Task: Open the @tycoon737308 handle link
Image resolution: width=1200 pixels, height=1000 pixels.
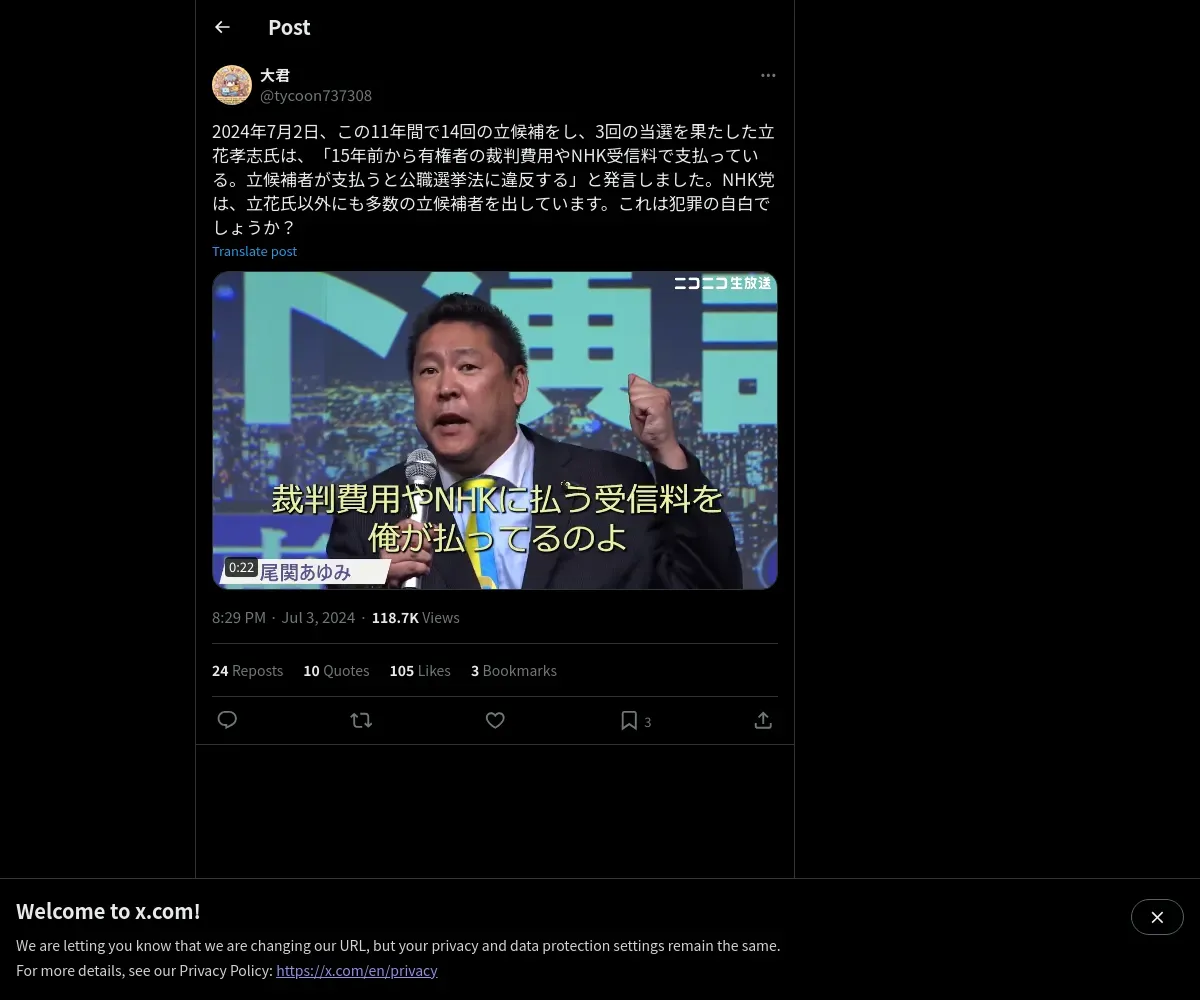Action: pyautogui.click(x=316, y=96)
